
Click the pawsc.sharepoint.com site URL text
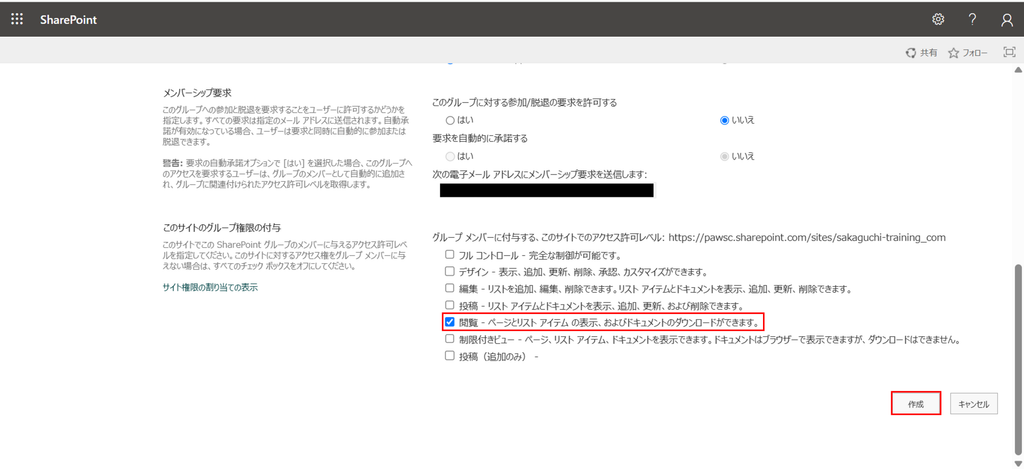(807, 237)
